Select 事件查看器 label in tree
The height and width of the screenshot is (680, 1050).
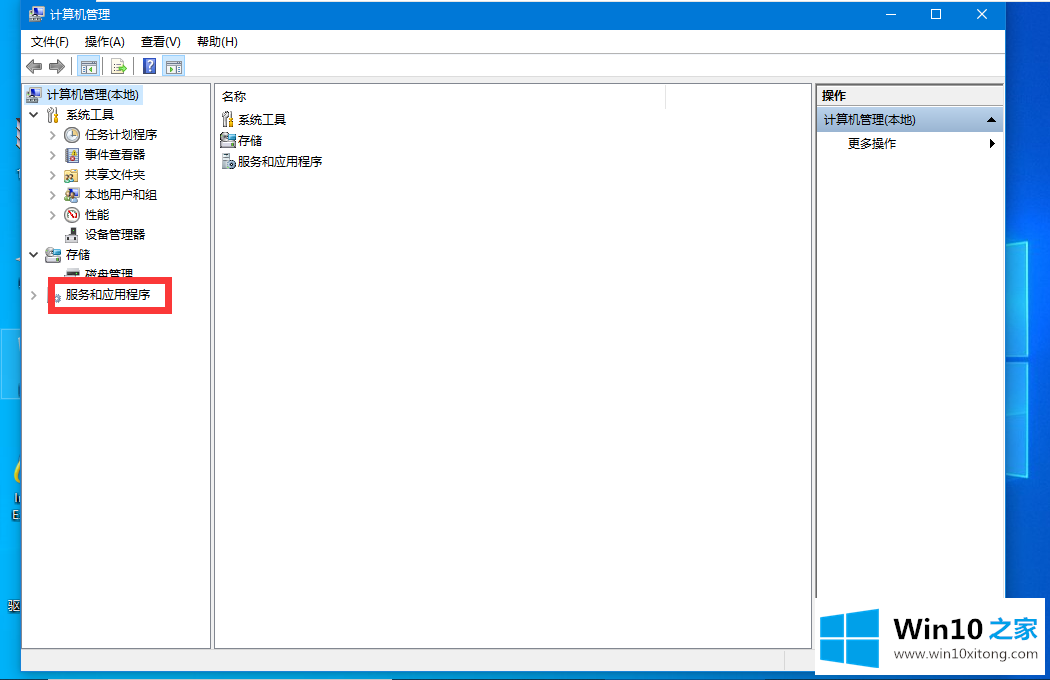coord(115,155)
